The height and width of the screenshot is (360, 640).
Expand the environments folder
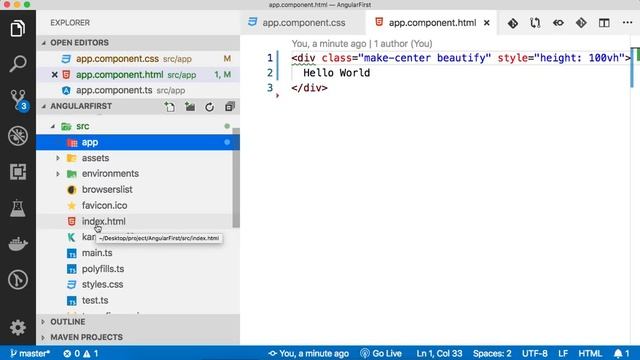58,174
